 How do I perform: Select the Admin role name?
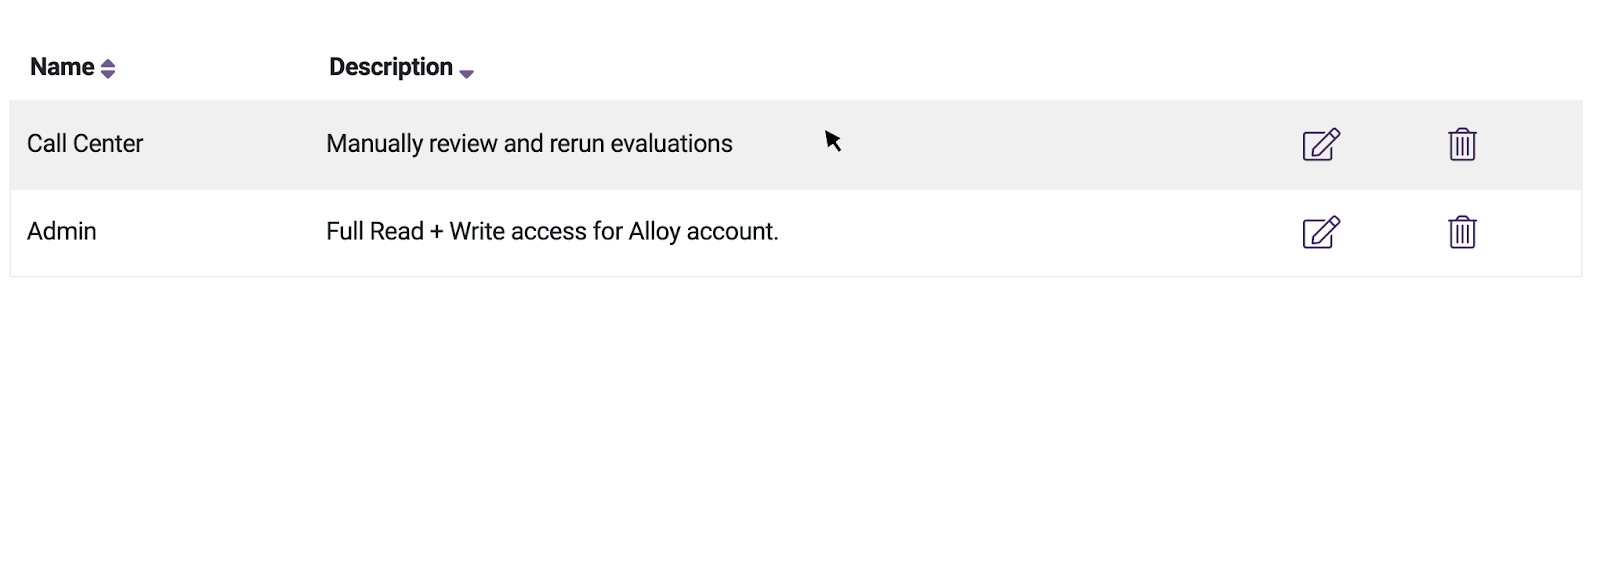(x=62, y=231)
